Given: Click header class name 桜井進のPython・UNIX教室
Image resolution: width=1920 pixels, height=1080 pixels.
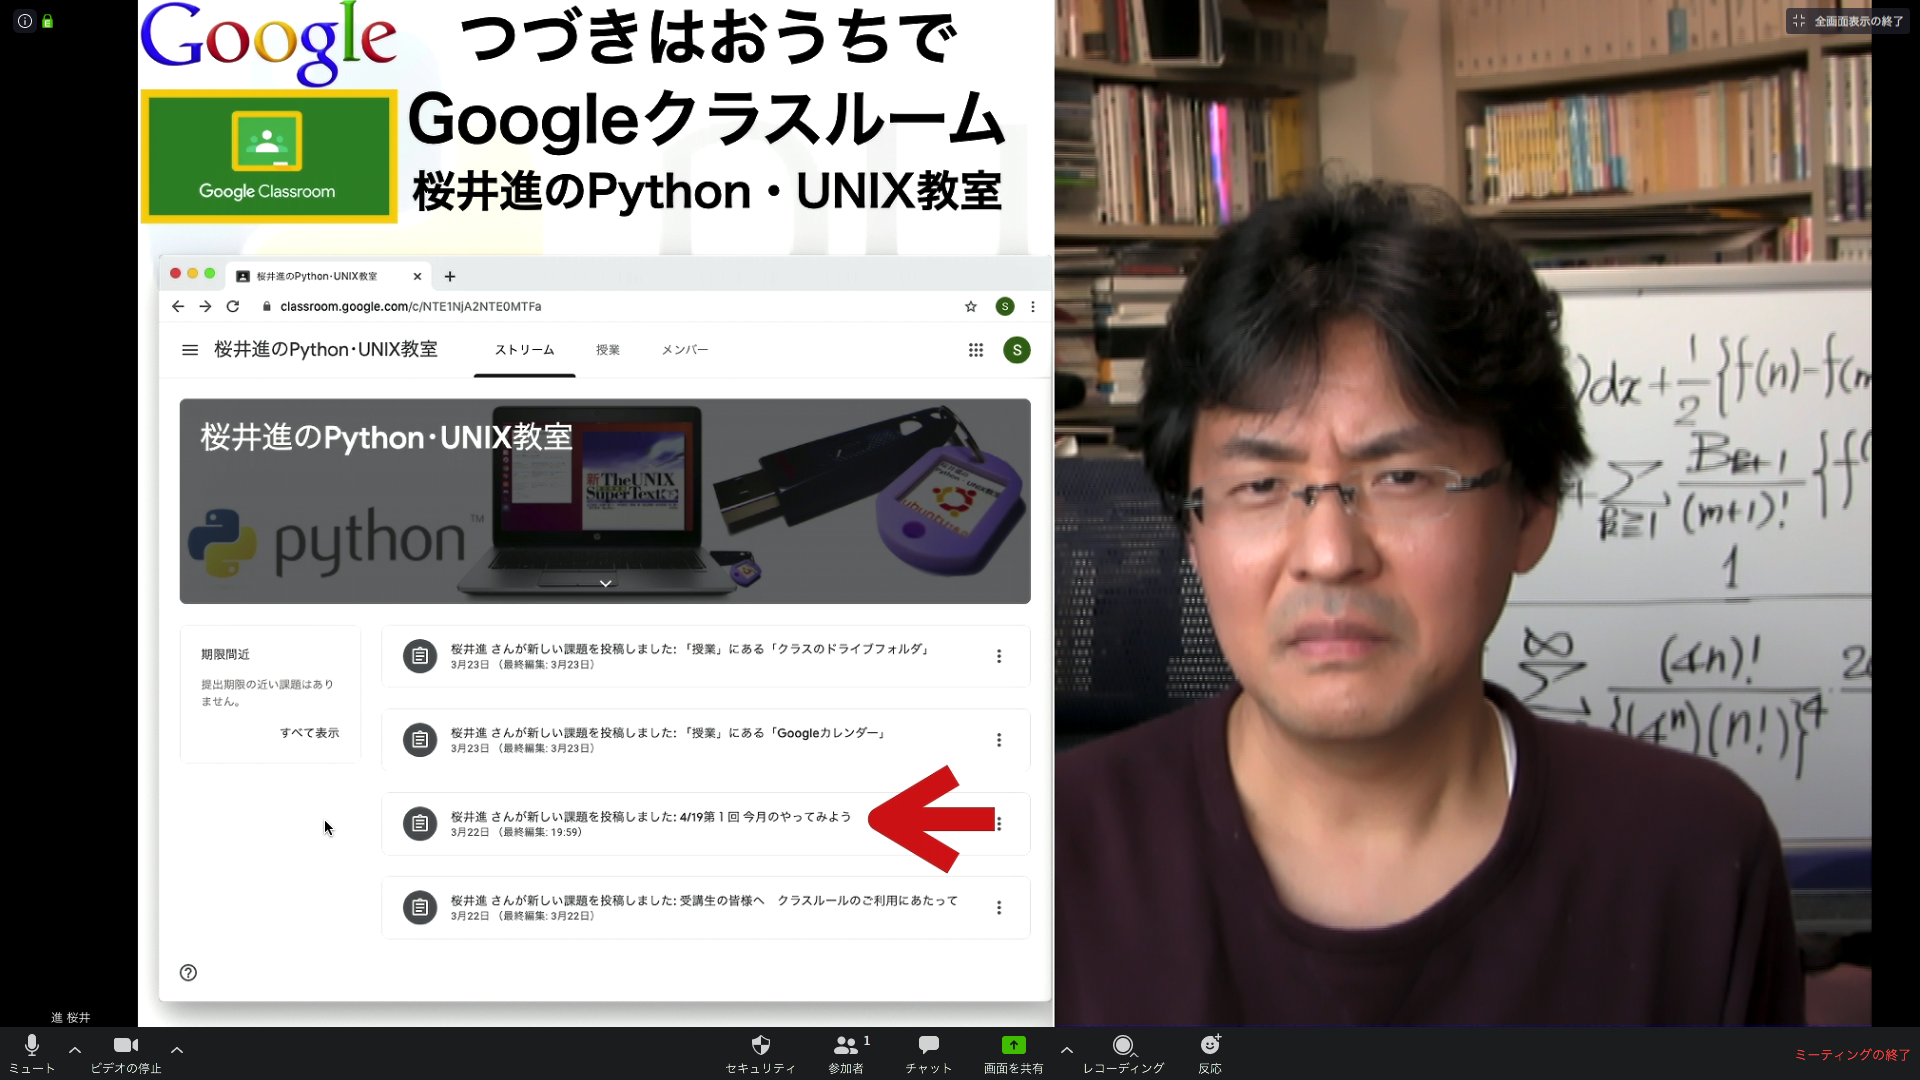Looking at the screenshot, I should [x=326, y=350].
